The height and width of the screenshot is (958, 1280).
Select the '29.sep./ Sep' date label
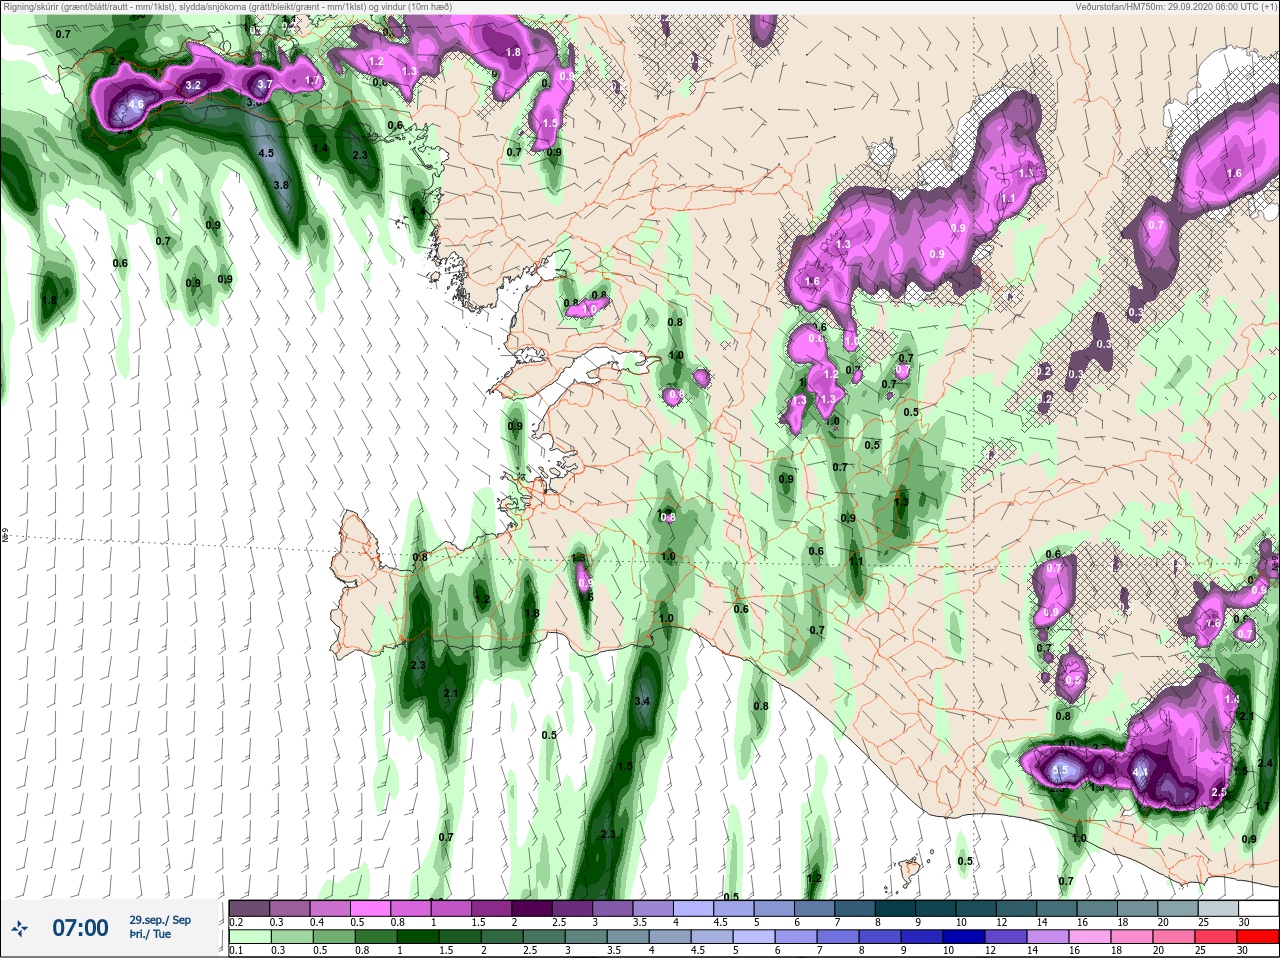(160, 920)
